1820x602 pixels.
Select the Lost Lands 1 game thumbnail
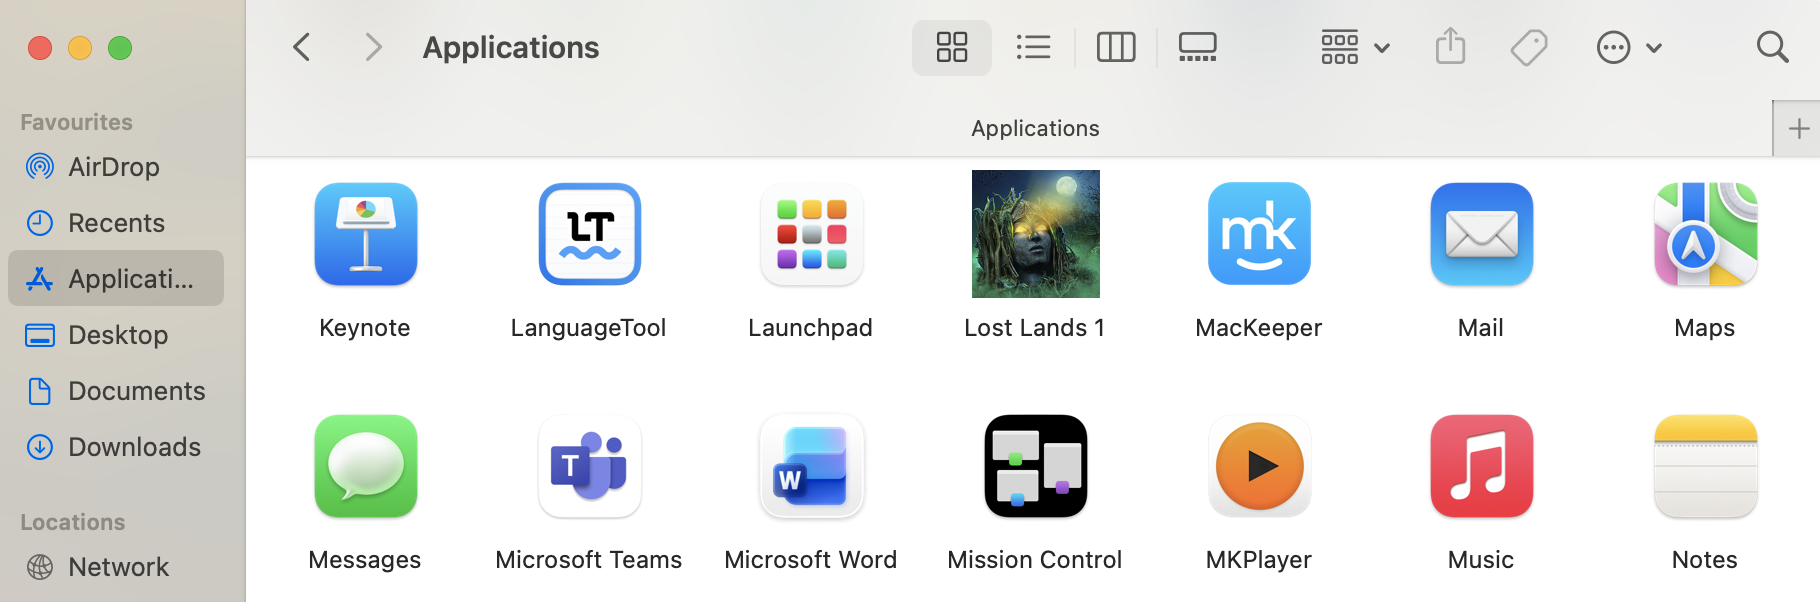1036,234
